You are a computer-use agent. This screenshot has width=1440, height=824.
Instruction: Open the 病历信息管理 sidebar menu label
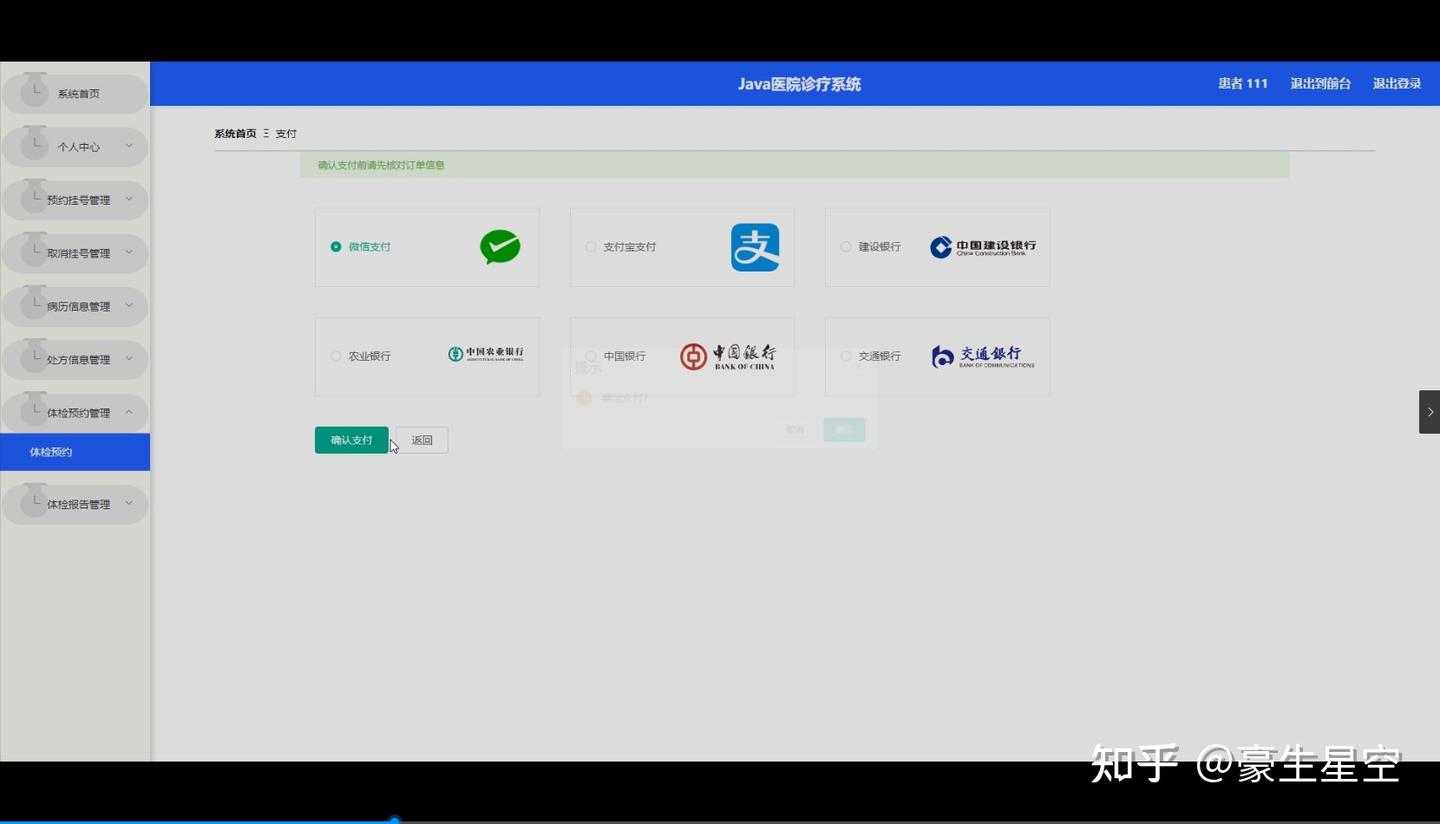(79, 306)
